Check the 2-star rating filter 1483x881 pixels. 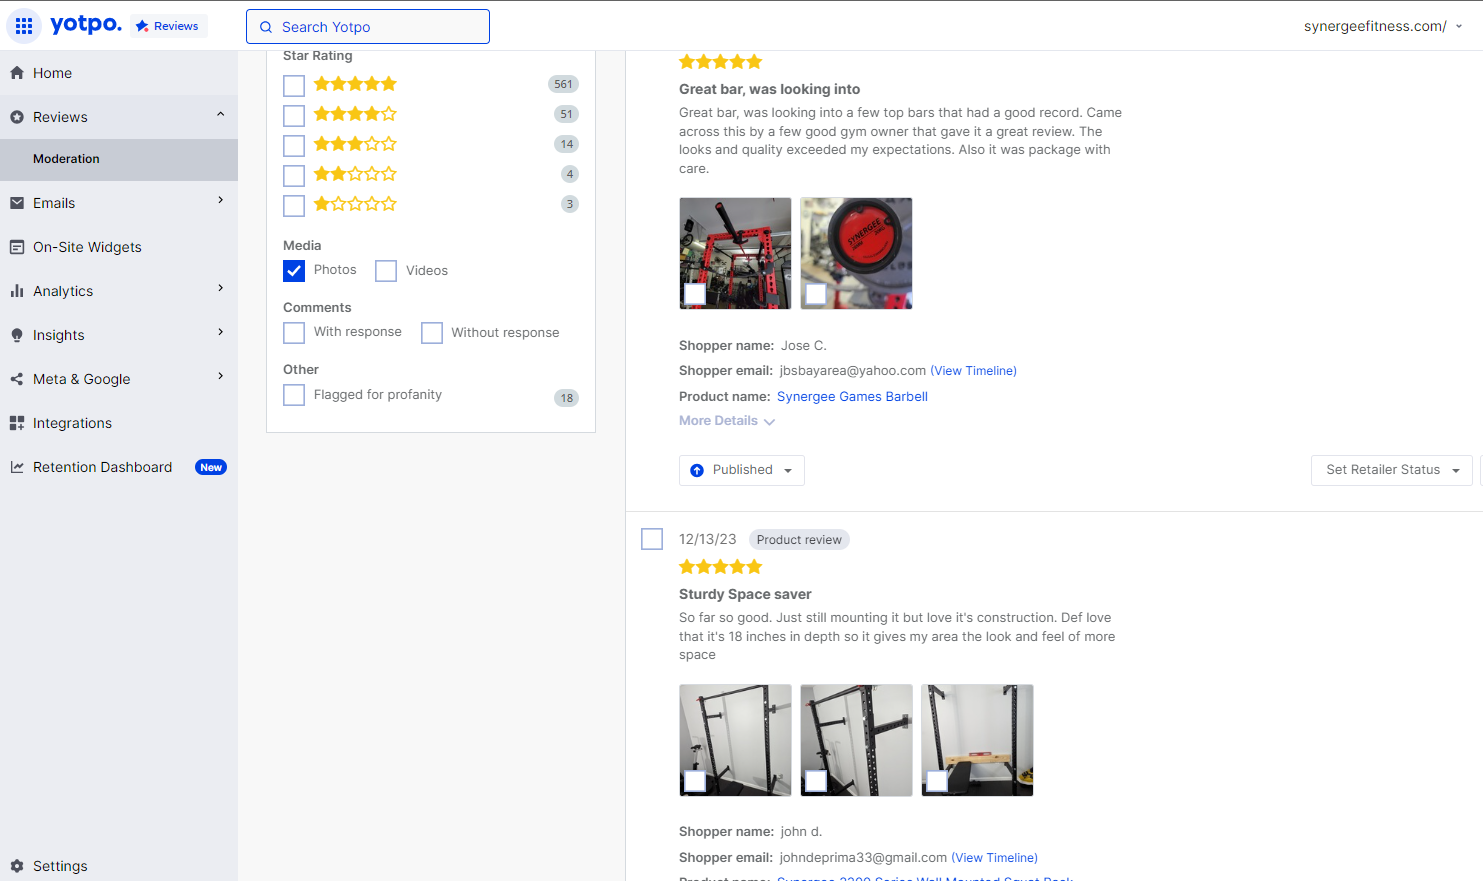[x=294, y=176]
